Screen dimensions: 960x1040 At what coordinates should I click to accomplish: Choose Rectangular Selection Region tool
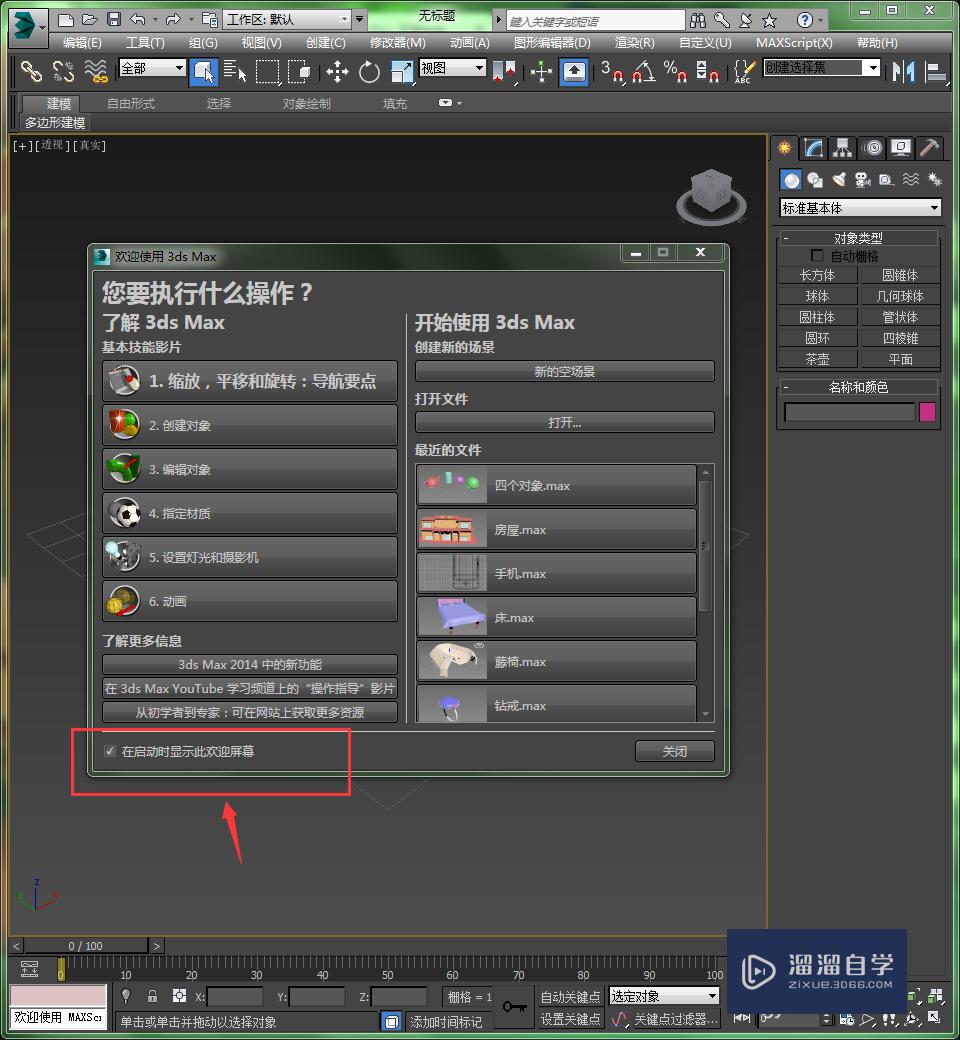point(267,72)
